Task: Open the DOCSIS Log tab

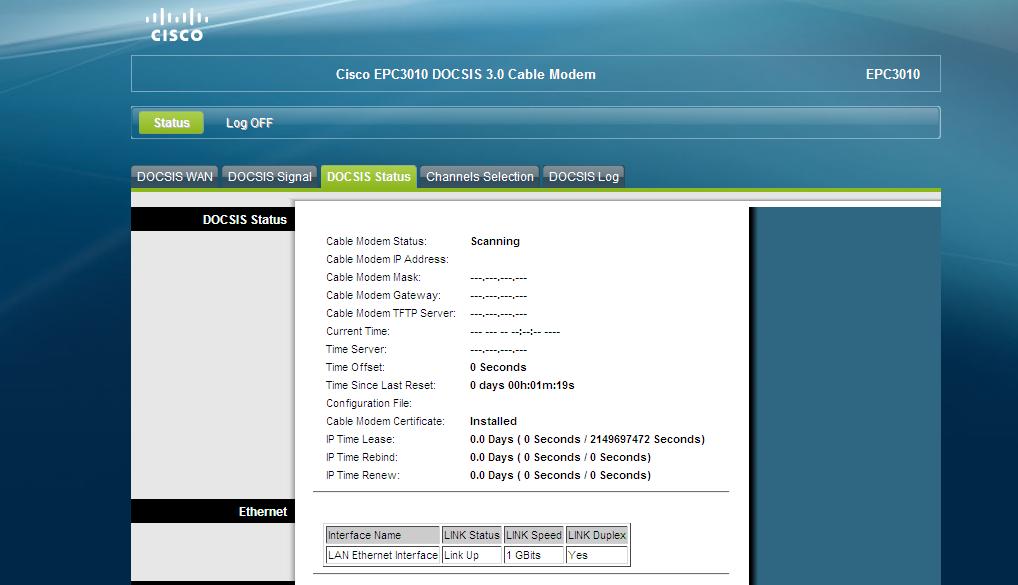Action: 584,177
